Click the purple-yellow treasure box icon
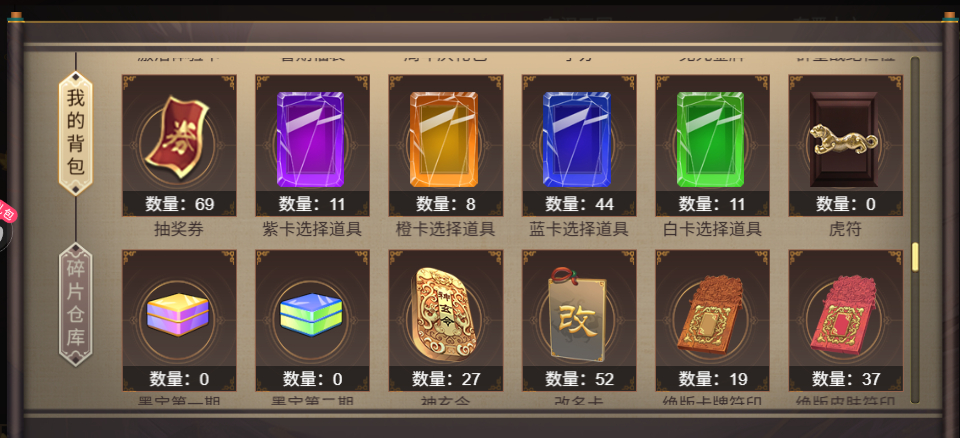The height and width of the screenshot is (438, 960). point(178,314)
